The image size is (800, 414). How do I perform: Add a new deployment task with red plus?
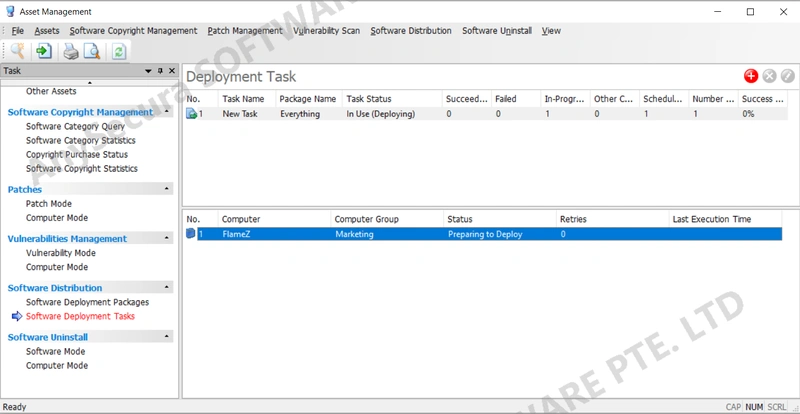tap(751, 76)
